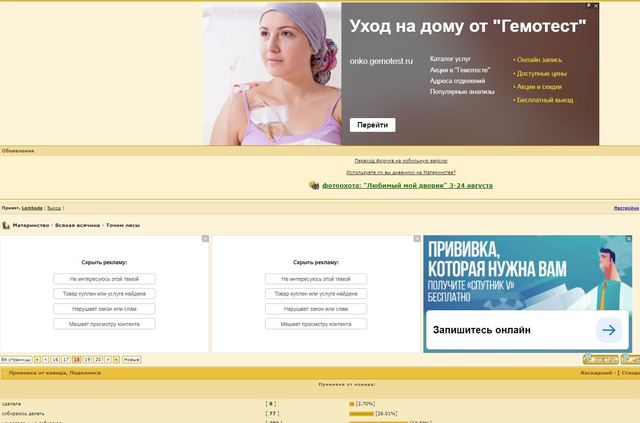Open the forum mobile version transition announcement link
640x423 pixels.
tap(401, 161)
